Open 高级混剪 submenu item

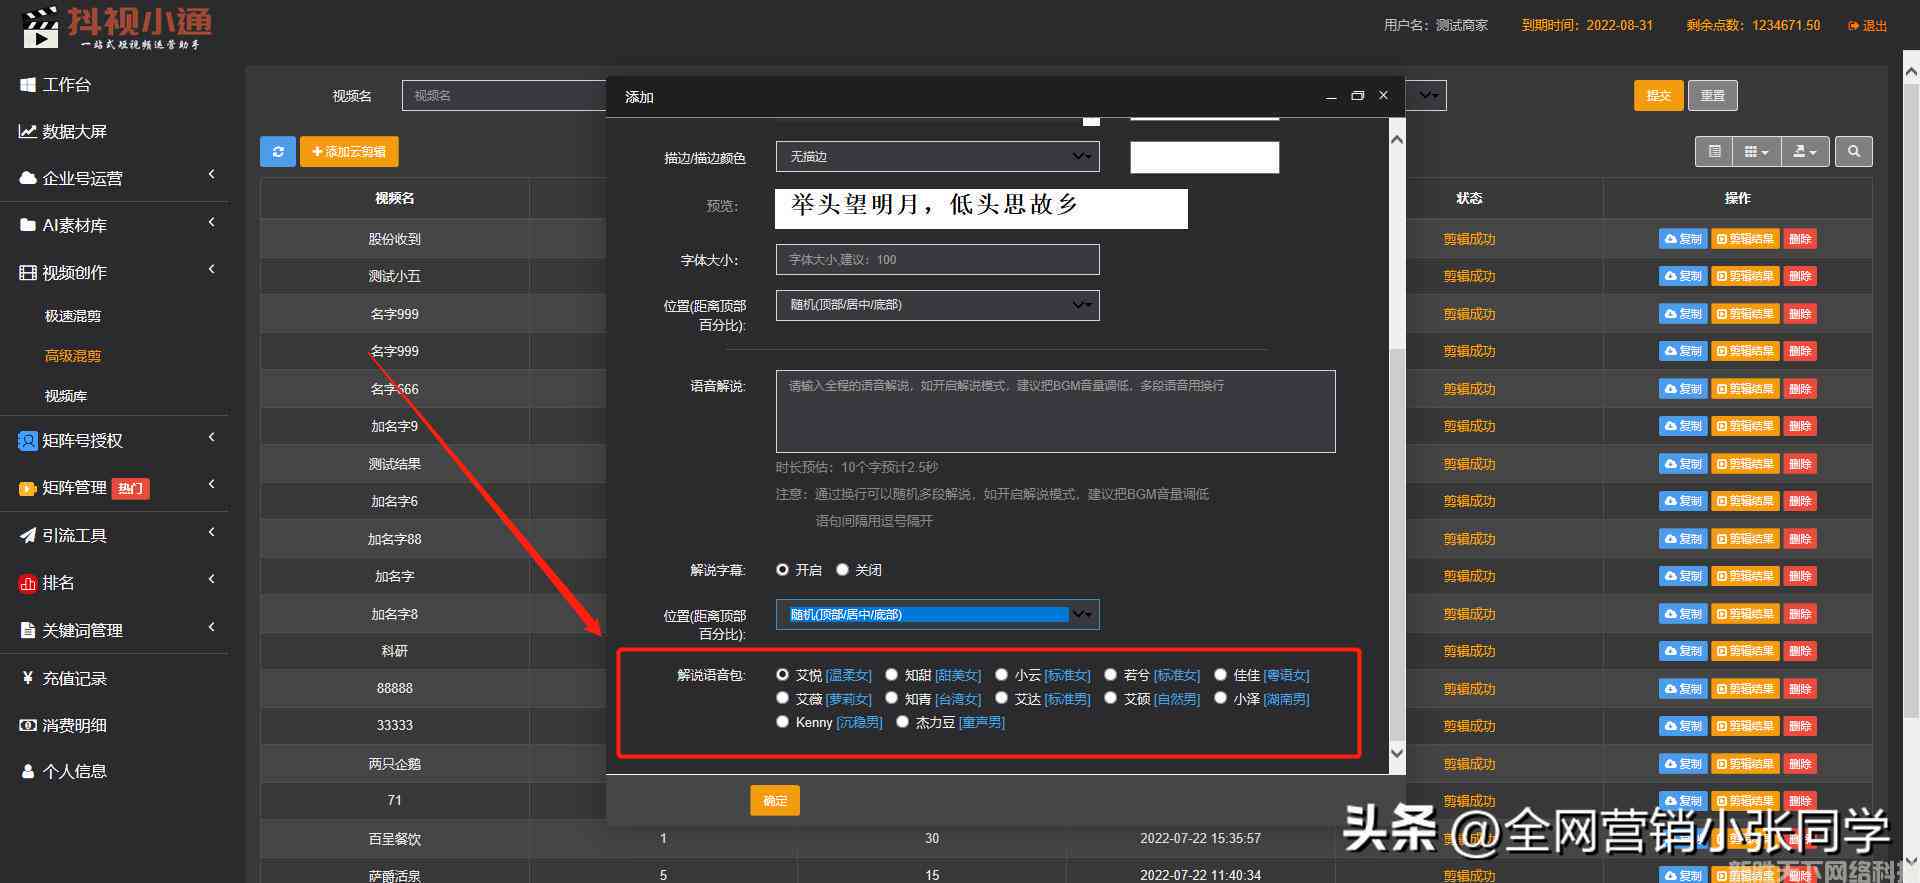(73, 356)
